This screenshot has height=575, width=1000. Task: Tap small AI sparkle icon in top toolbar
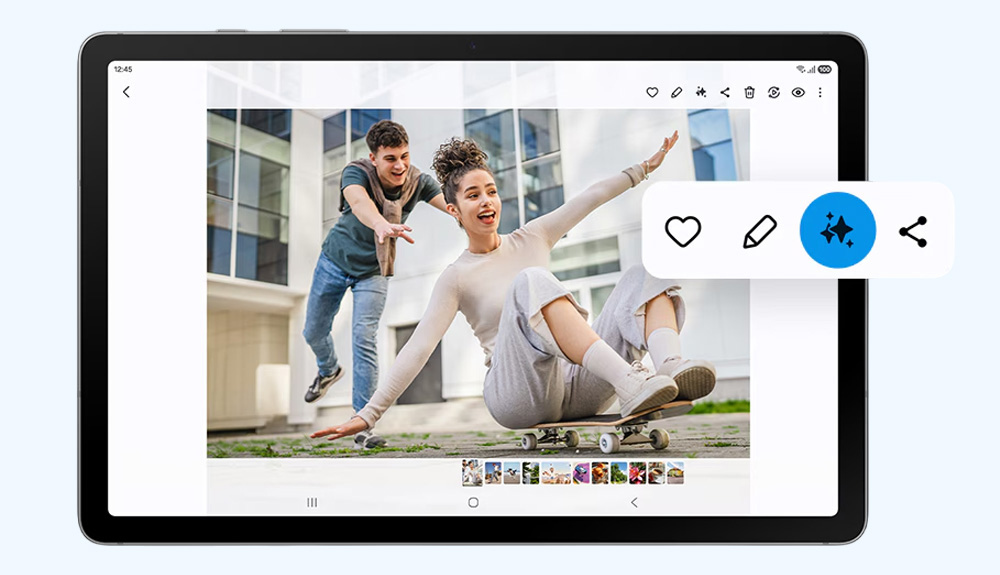pos(701,92)
